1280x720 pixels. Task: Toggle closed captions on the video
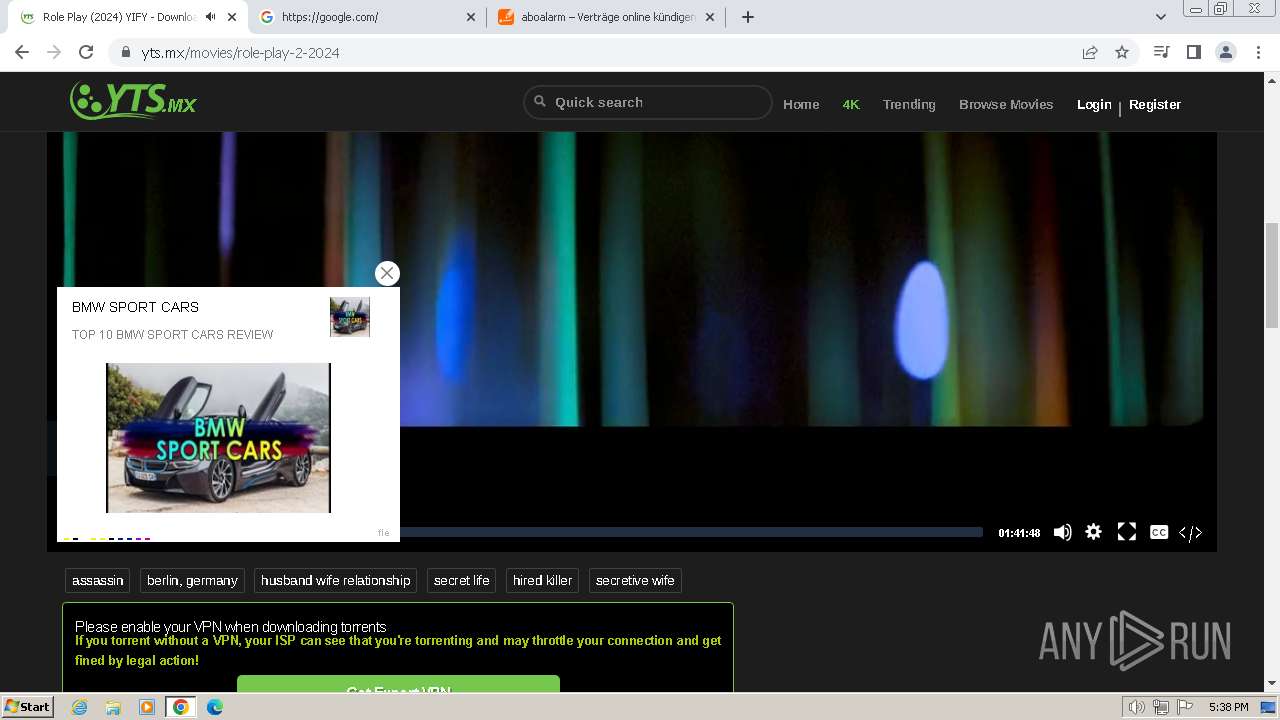click(x=1159, y=532)
